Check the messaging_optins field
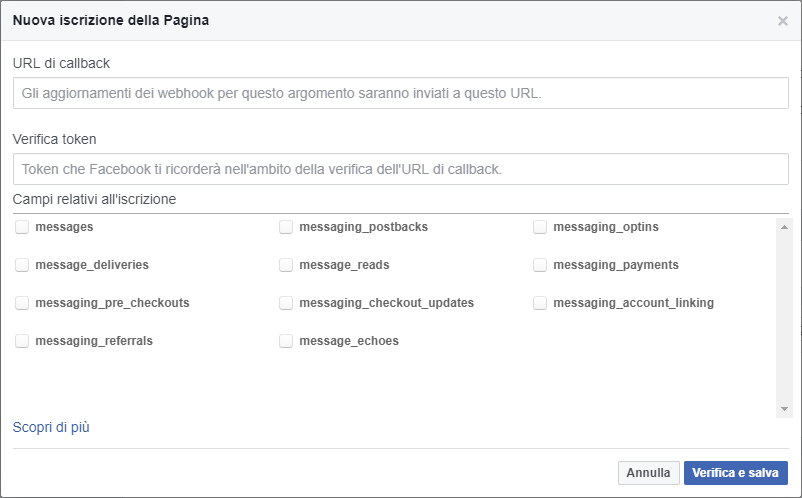 pos(540,227)
